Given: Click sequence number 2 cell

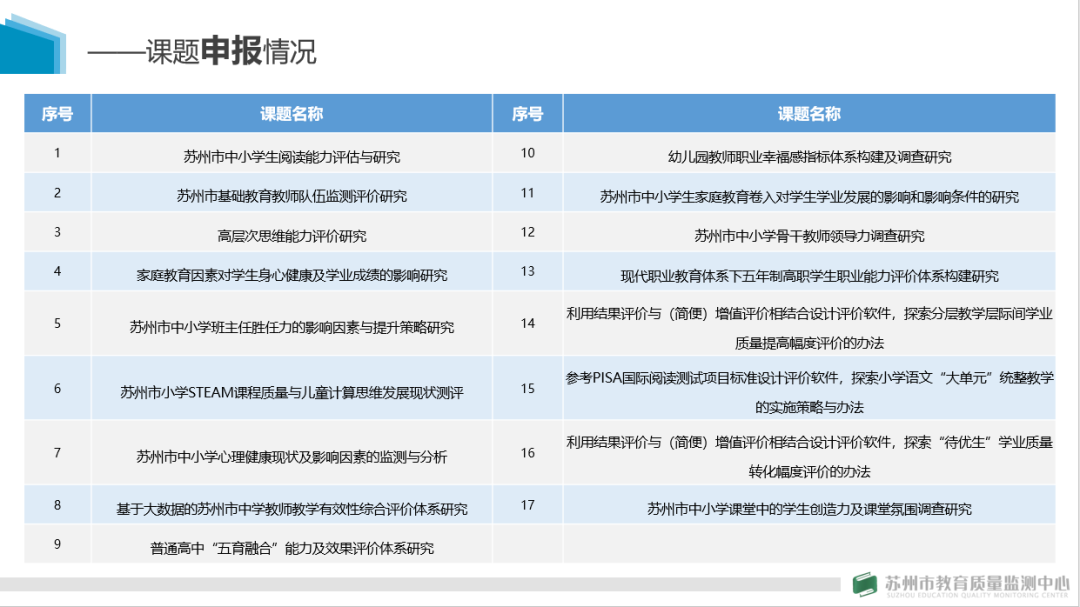Looking at the screenshot, I should coord(57,193).
